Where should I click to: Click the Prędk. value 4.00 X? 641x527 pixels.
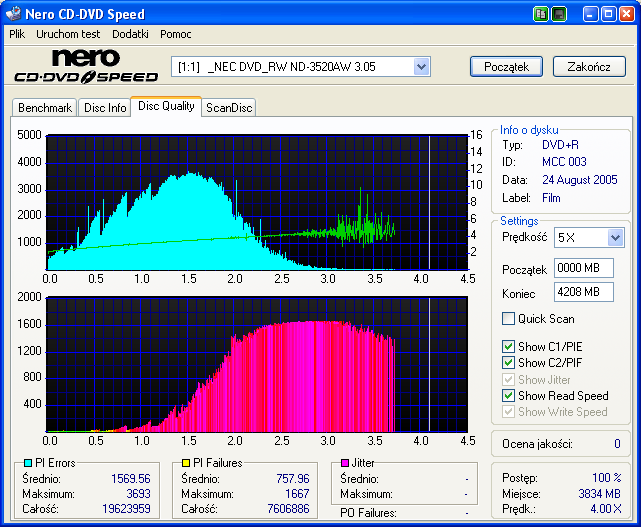click(x=606, y=509)
